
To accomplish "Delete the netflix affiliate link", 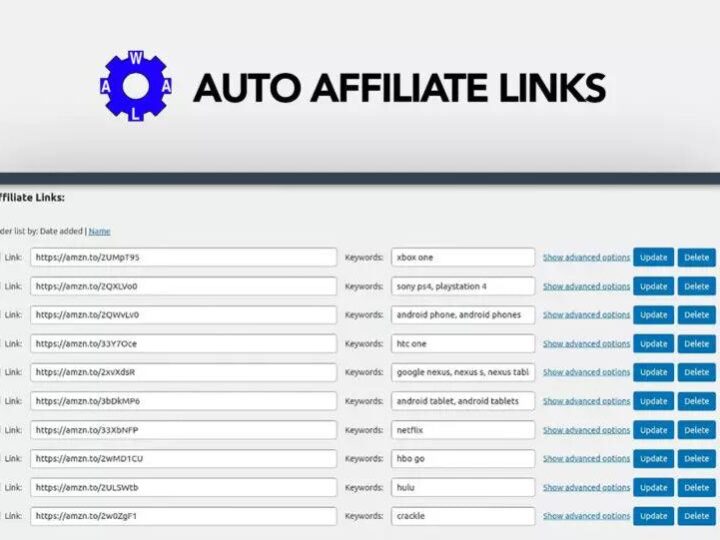I will pyautogui.click(x=697, y=430).
